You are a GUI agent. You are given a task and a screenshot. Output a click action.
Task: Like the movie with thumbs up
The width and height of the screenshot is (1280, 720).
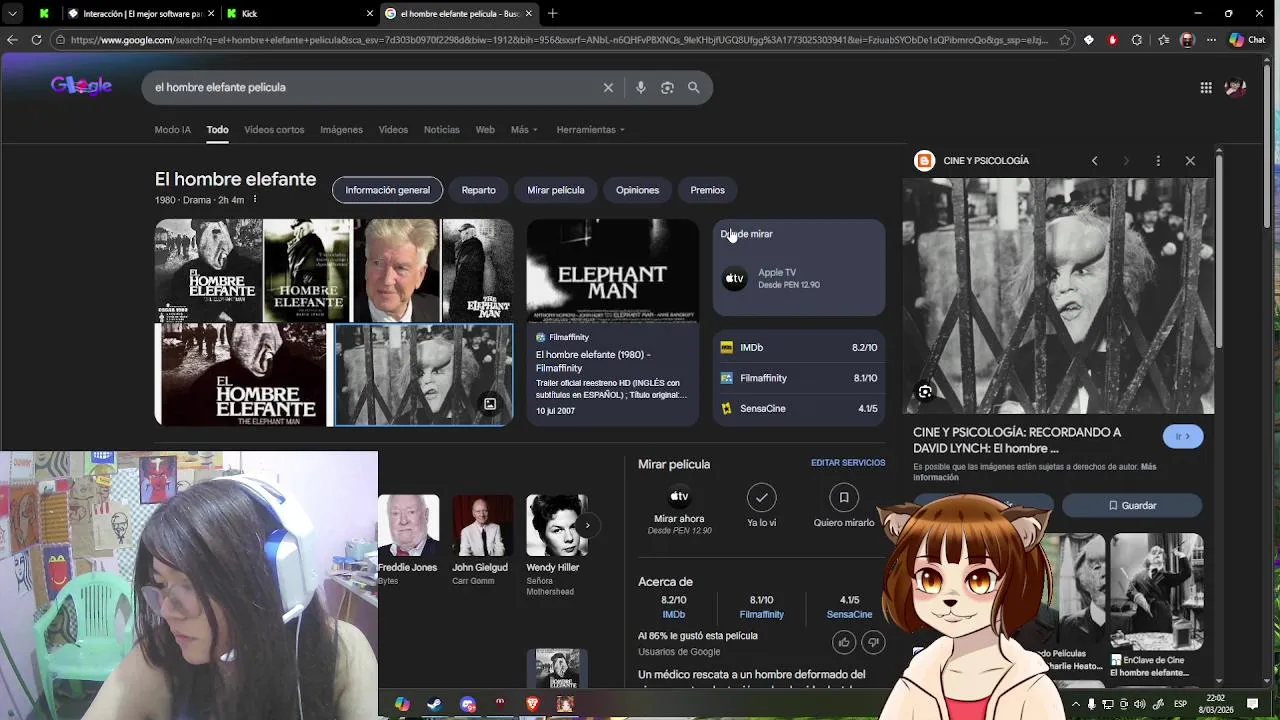[844, 642]
